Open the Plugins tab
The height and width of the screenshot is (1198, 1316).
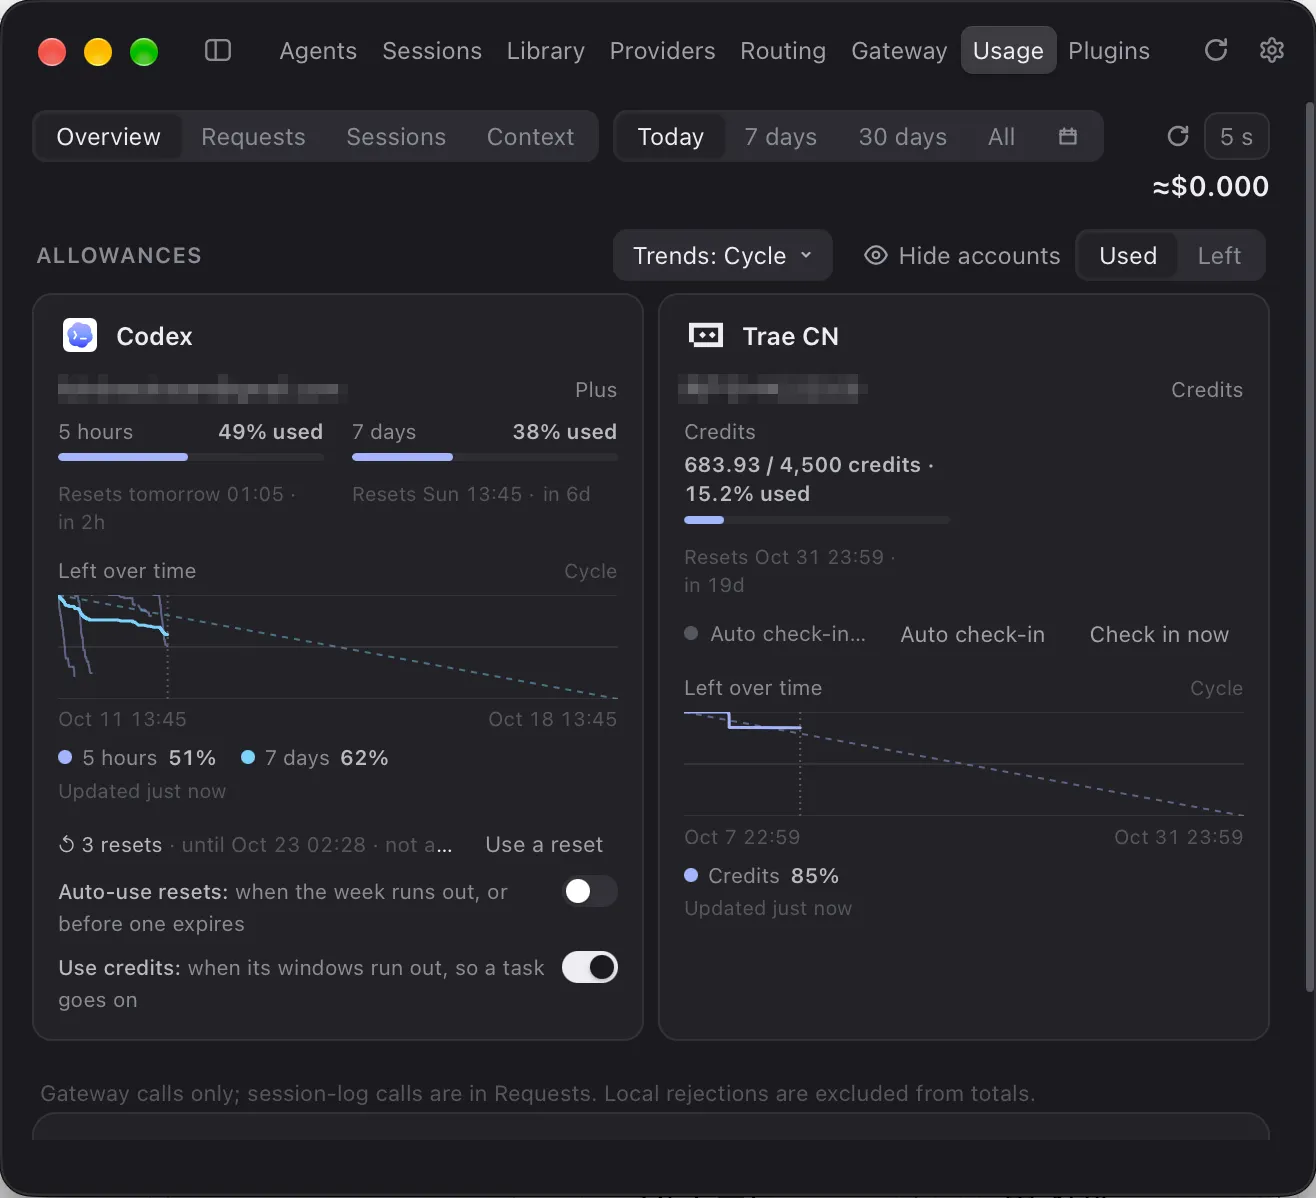[x=1109, y=50]
